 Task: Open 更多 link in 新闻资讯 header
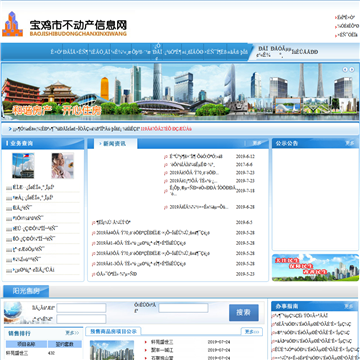point(257,143)
